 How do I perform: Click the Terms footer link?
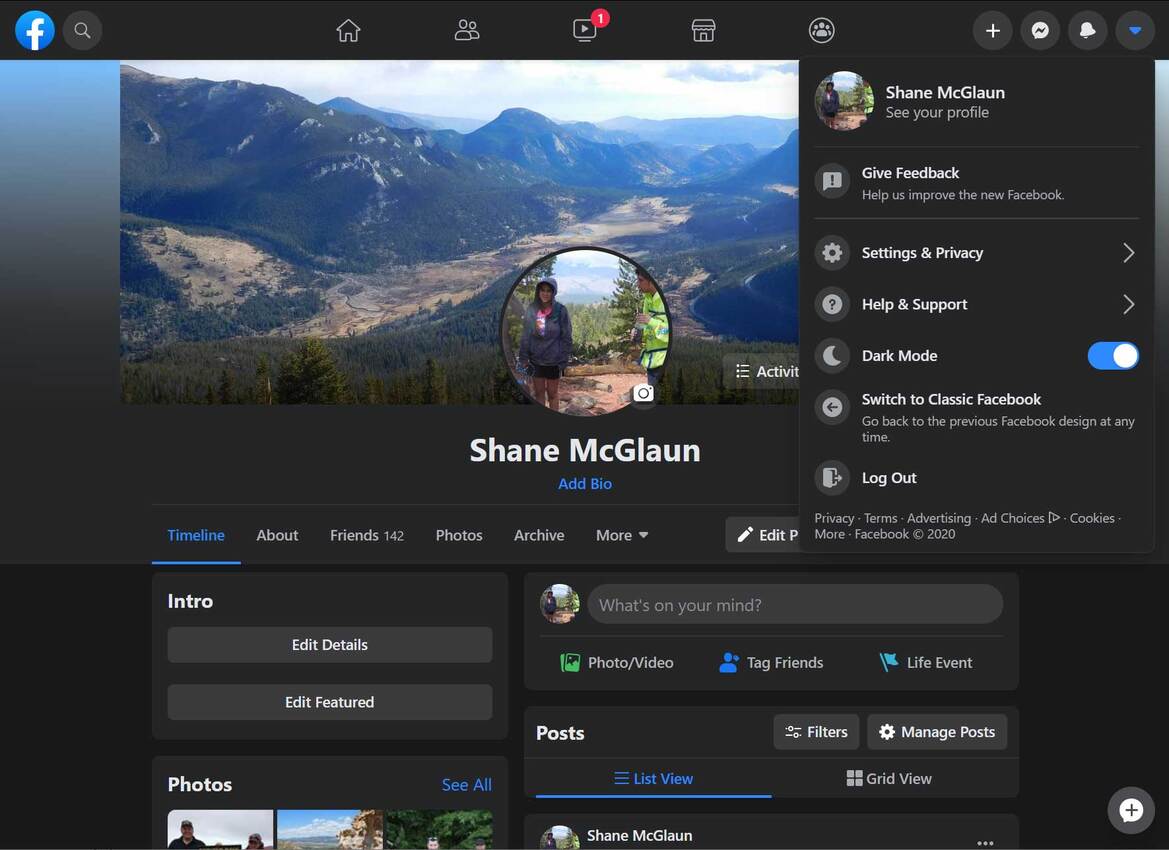[880, 518]
